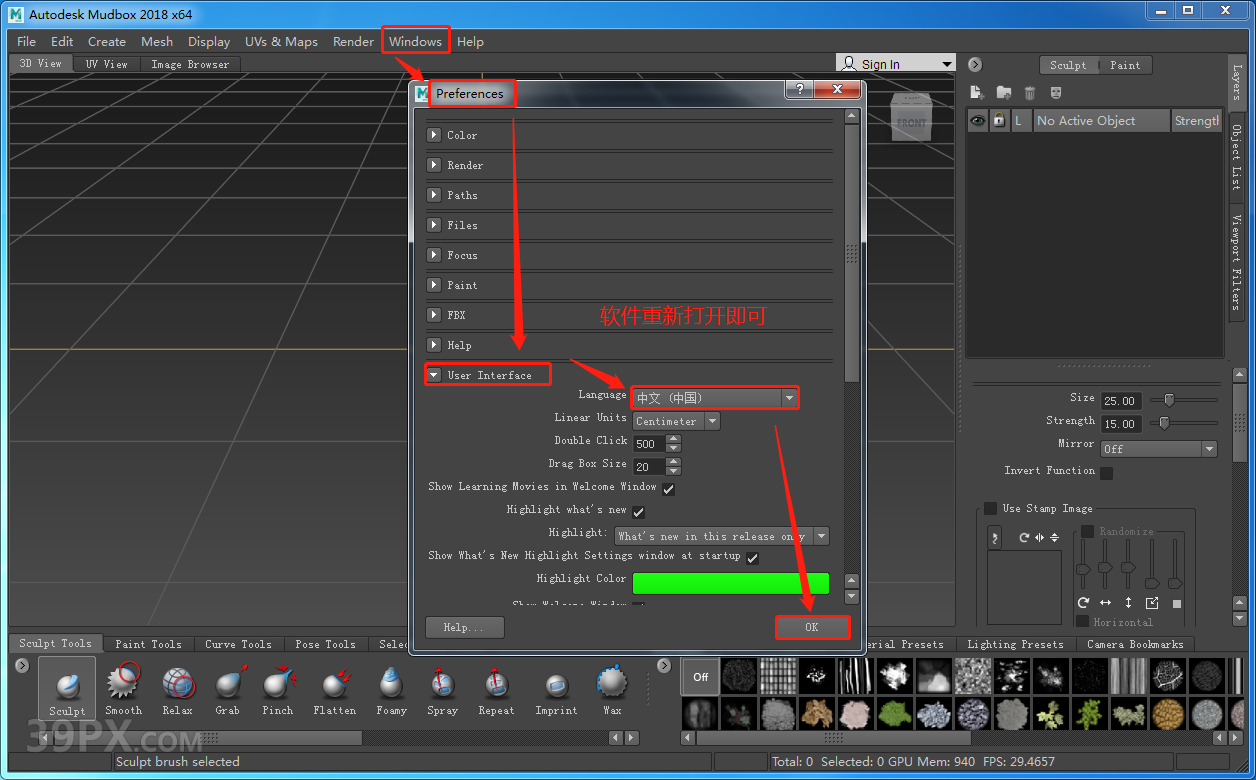Click the green Highlight Color swatch
The width and height of the screenshot is (1256, 780).
pos(731,582)
